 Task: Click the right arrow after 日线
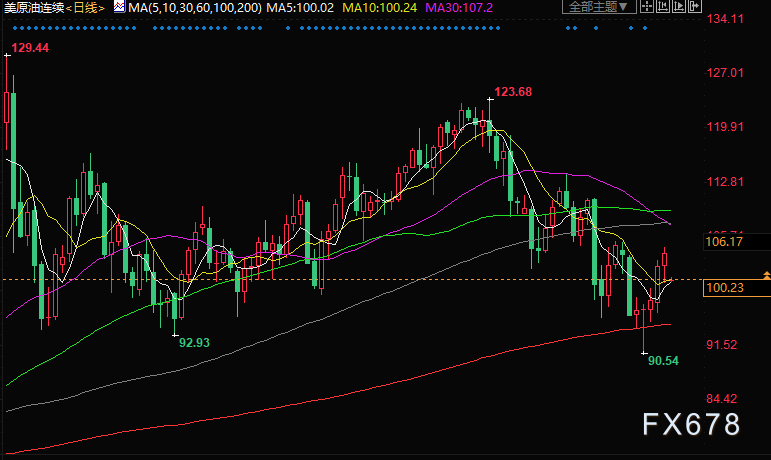click(102, 8)
